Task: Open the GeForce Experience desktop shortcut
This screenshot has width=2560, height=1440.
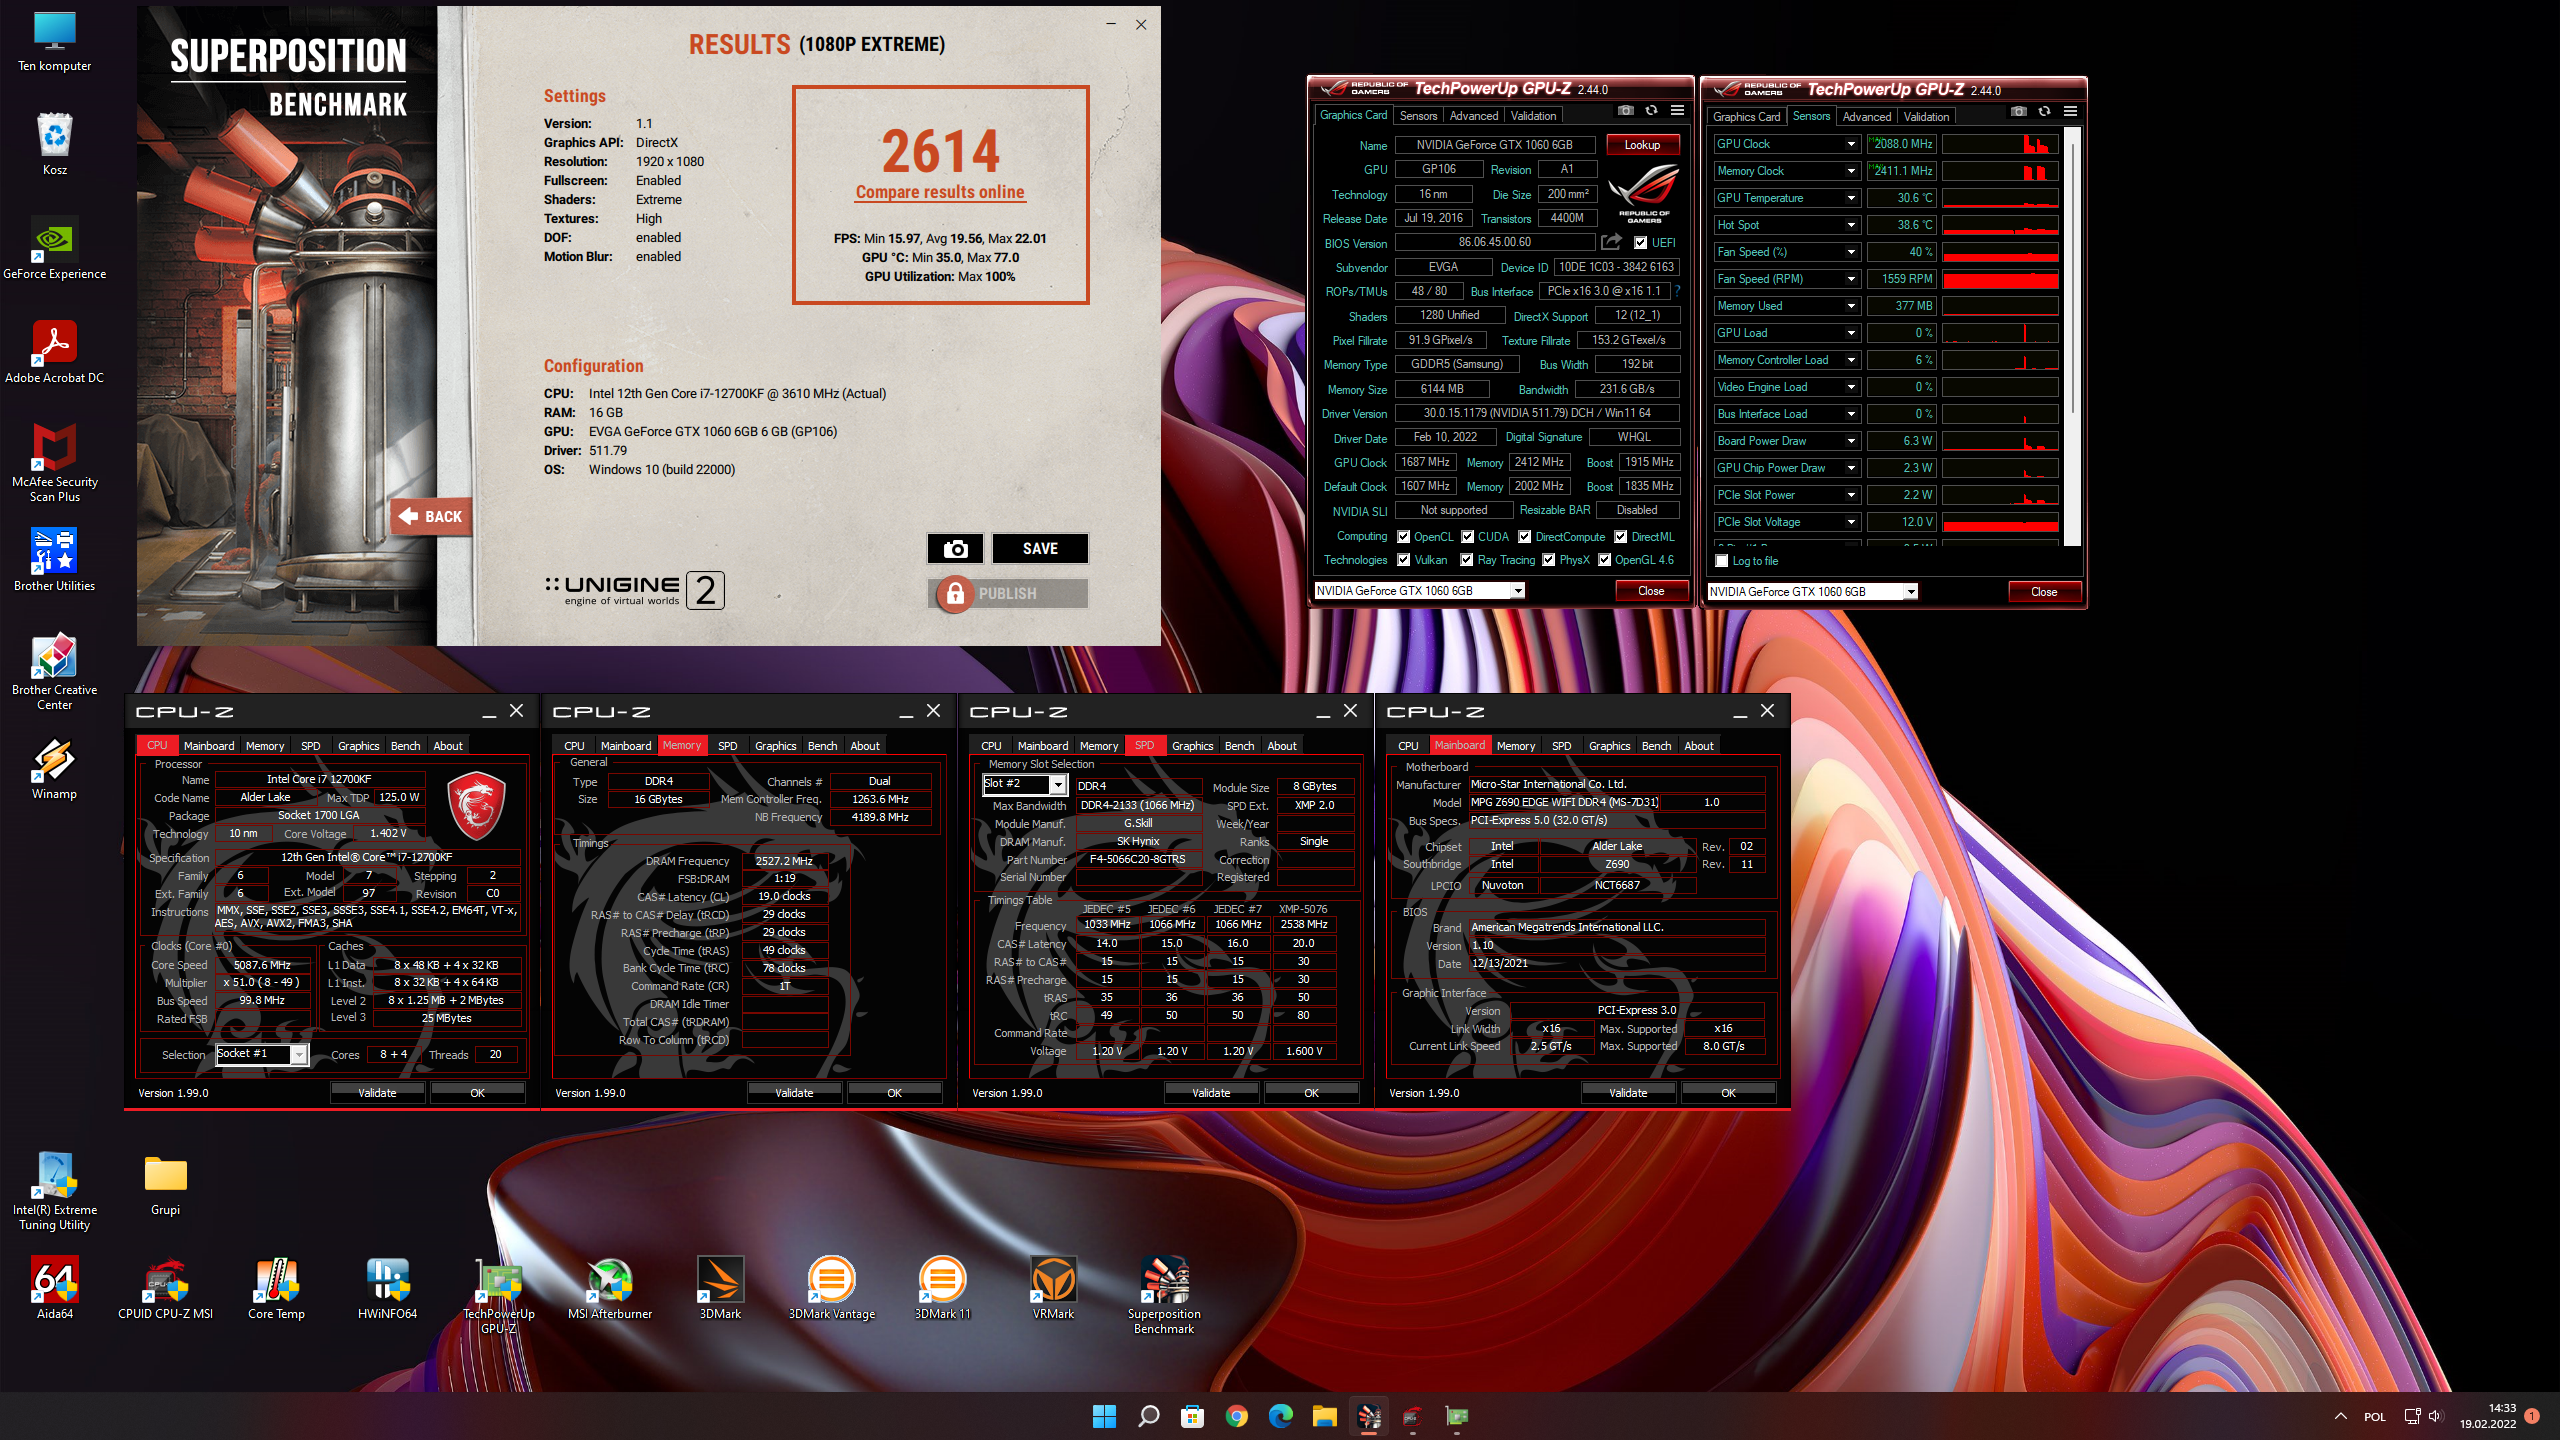Action: click(x=55, y=249)
